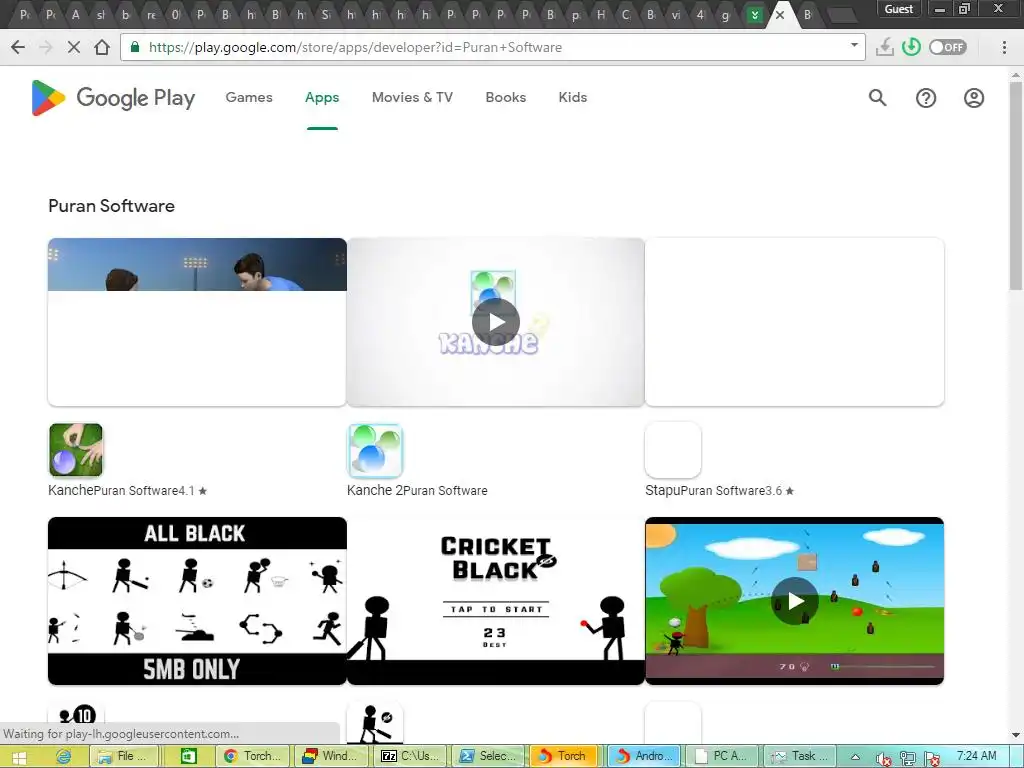The height and width of the screenshot is (768, 1024).
Task: Click the Puran Software heading
Action: point(112,206)
